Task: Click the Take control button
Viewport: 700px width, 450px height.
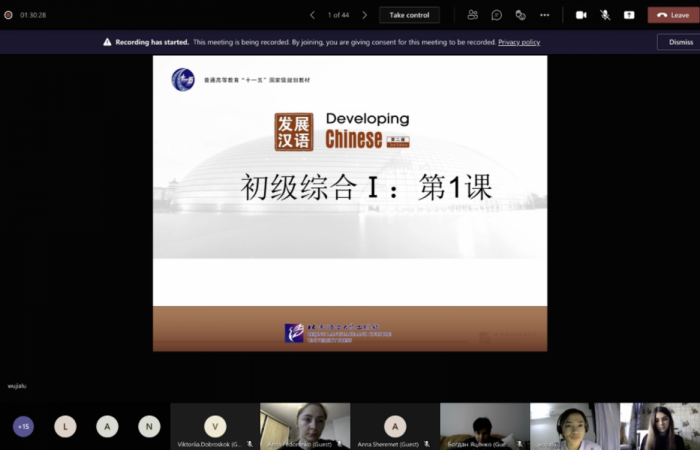Action: pos(409,15)
